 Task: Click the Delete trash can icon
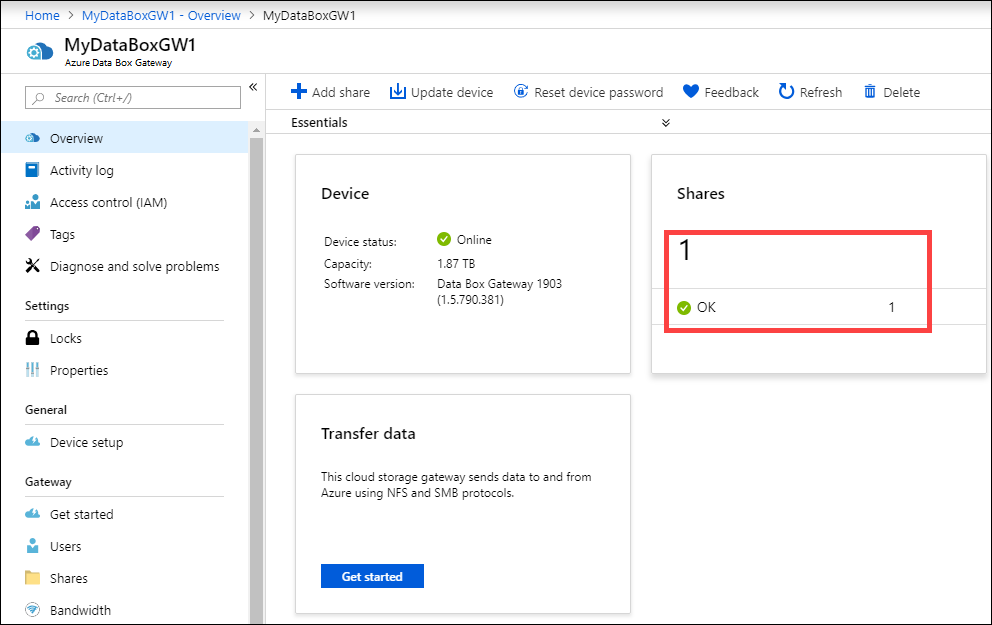click(x=870, y=92)
